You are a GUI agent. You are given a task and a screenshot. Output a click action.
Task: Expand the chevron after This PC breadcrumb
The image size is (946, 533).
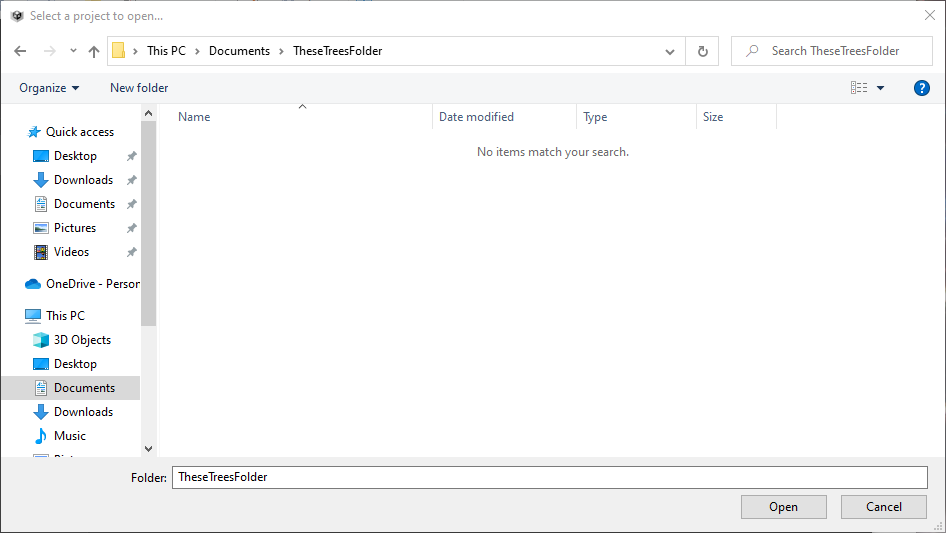click(197, 51)
